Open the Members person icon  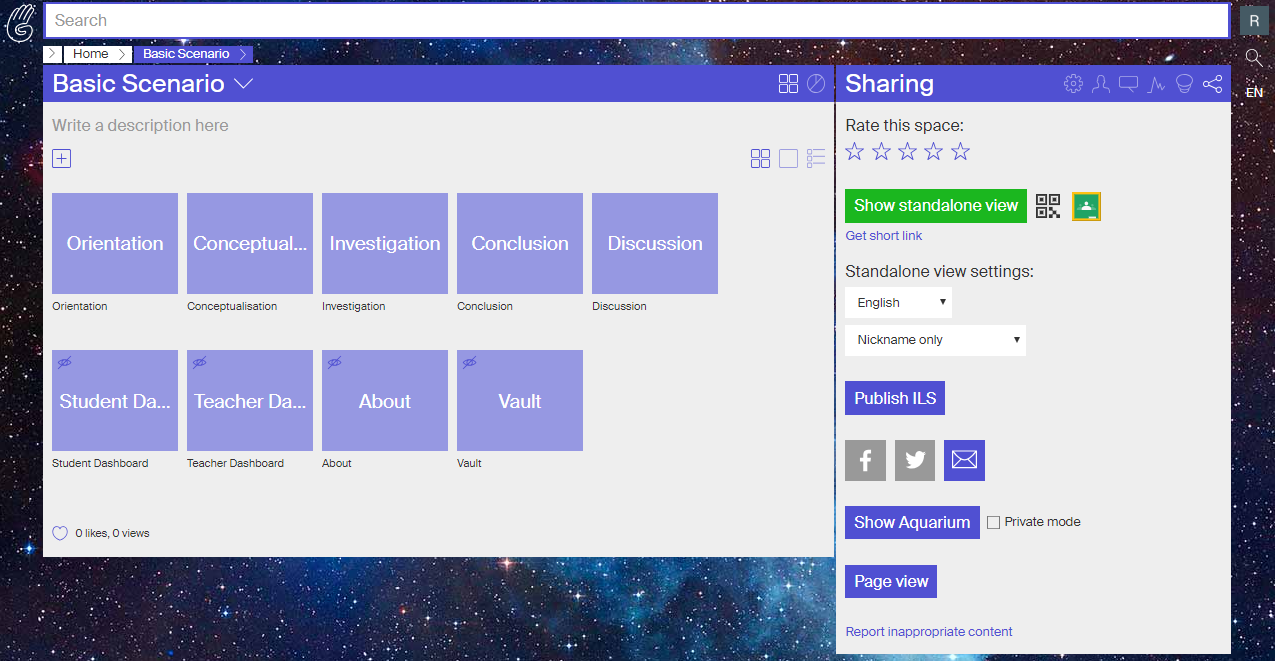1101,84
